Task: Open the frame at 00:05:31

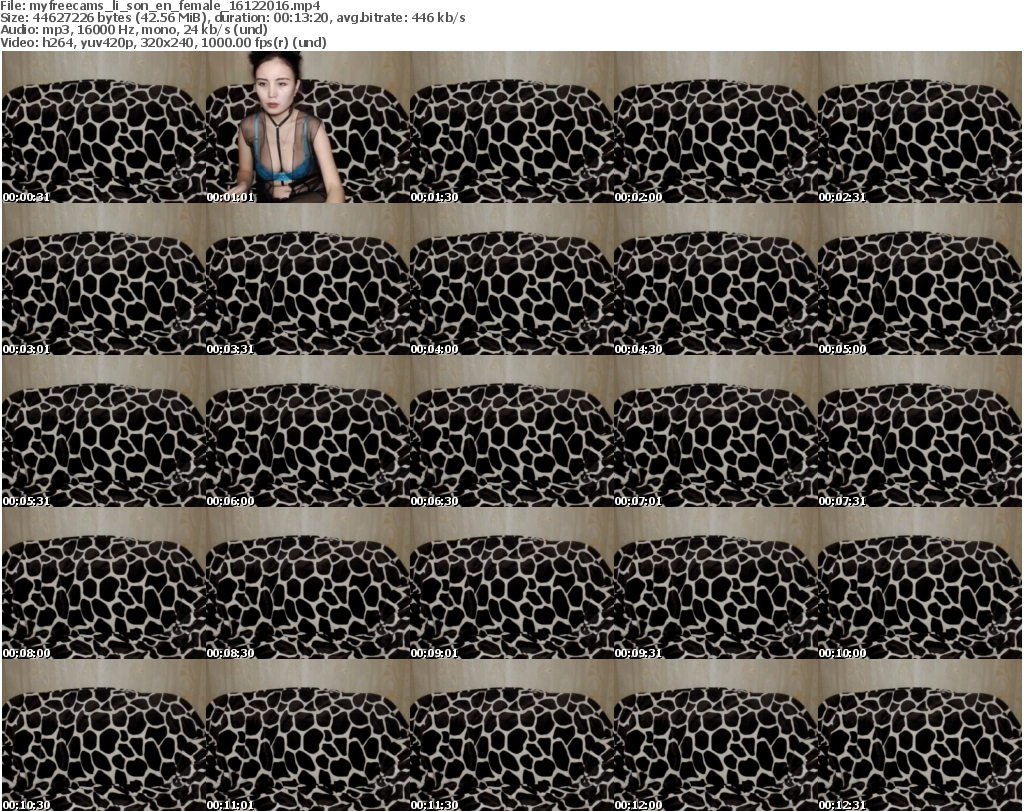Action: click(103, 431)
